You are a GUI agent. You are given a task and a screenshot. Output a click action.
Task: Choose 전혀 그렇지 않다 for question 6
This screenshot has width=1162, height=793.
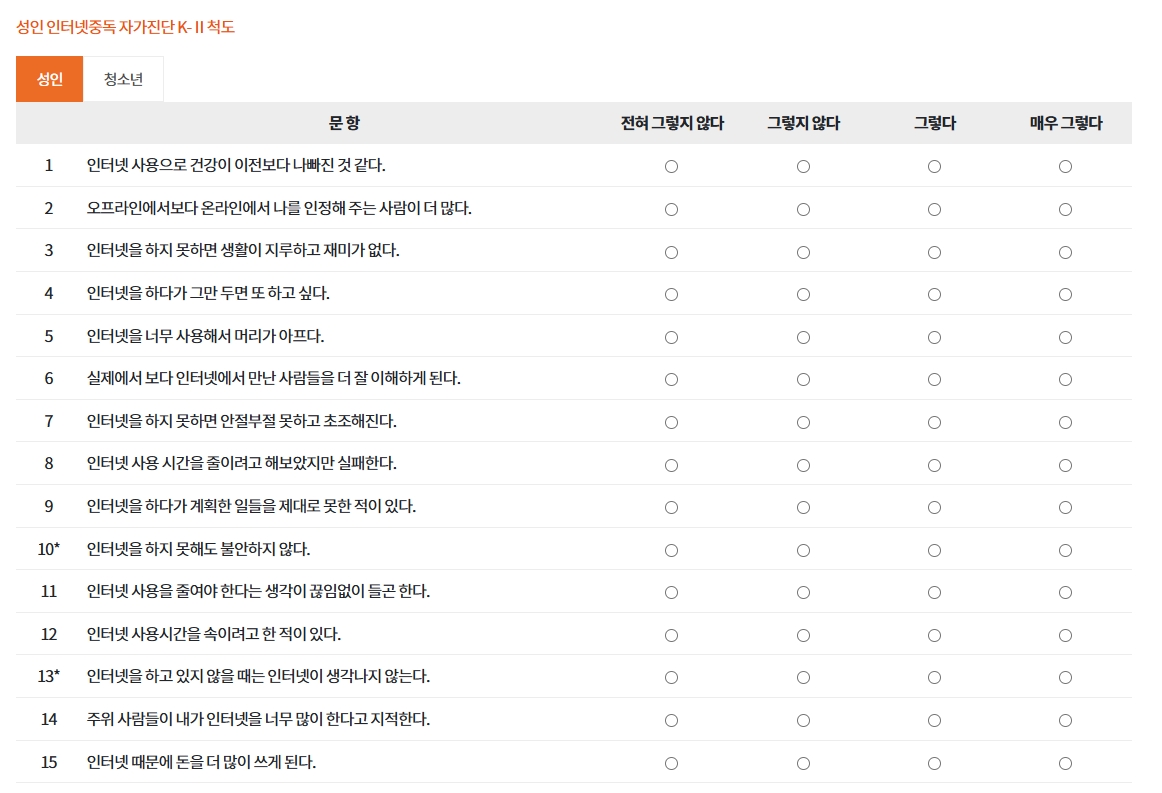tap(671, 380)
